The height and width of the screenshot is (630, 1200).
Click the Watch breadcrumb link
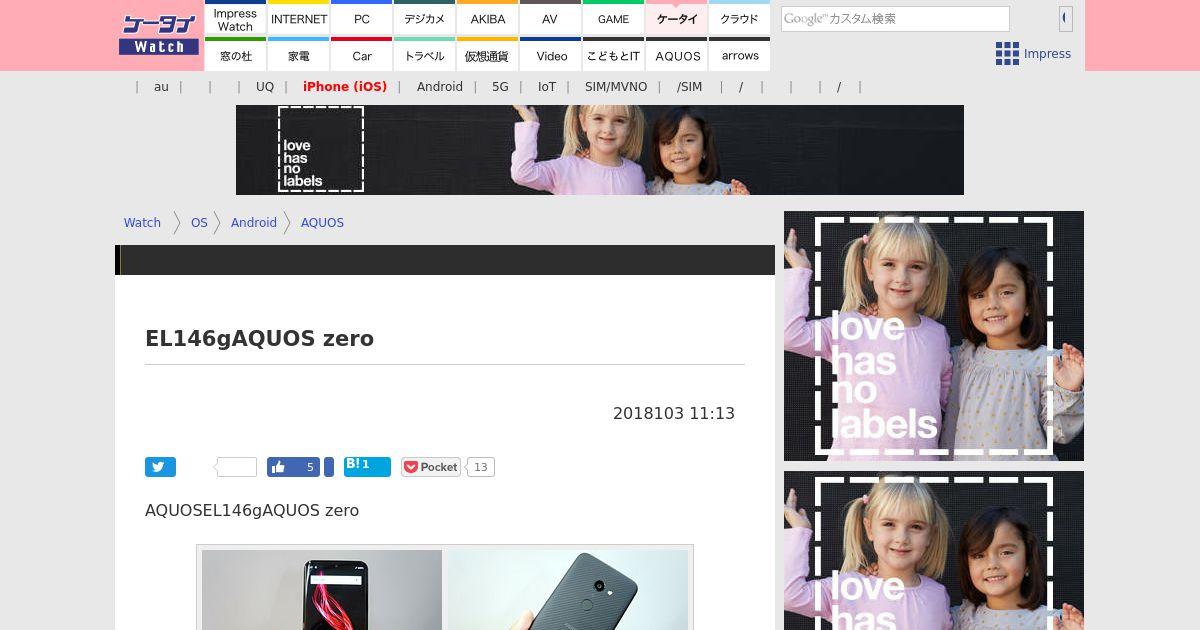point(142,223)
